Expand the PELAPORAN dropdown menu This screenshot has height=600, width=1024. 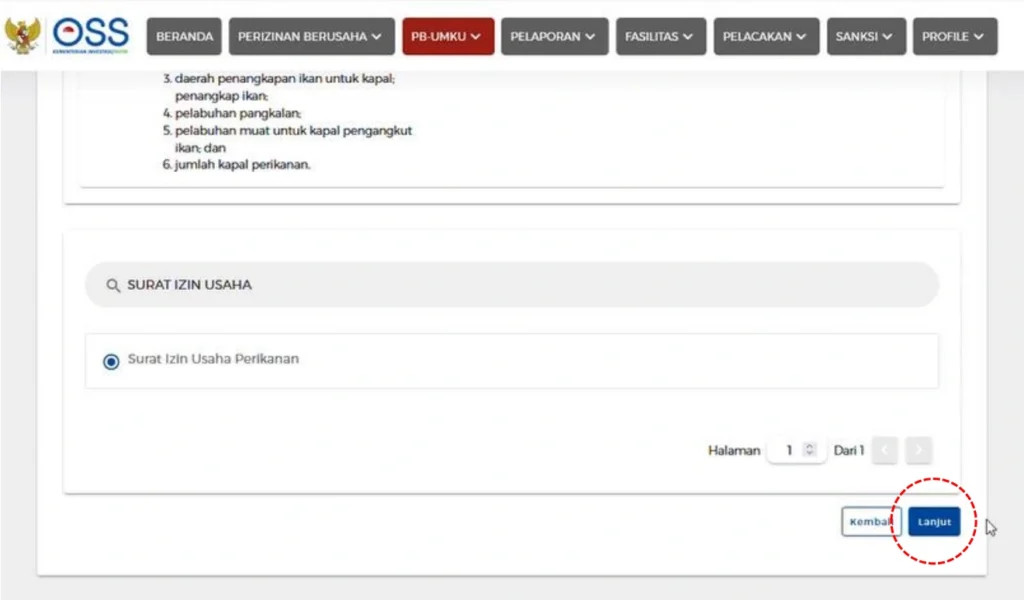(553, 37)
